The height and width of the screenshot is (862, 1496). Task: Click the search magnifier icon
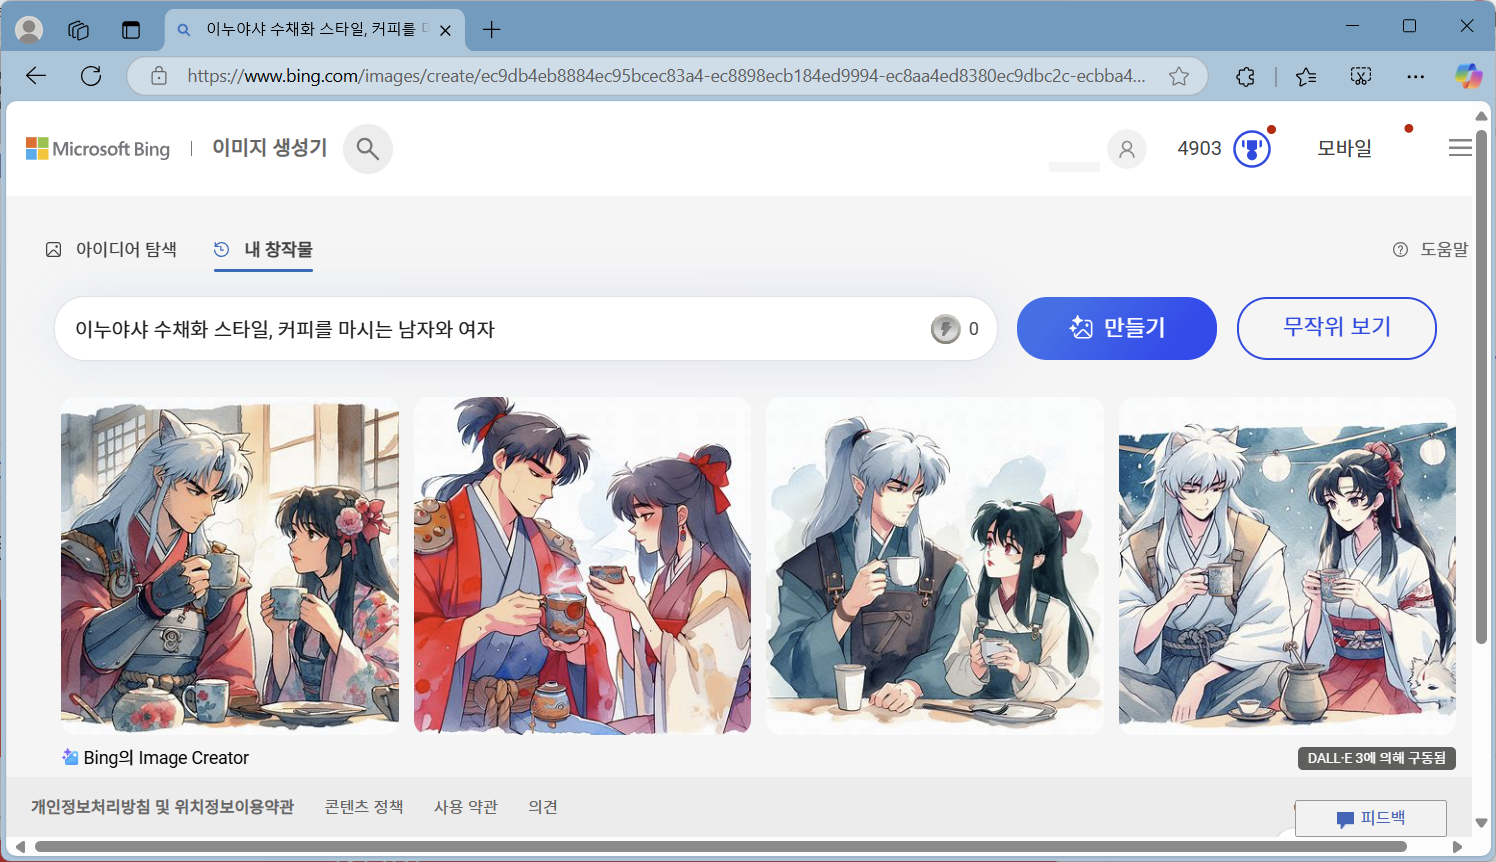click(x=368, y=149)
